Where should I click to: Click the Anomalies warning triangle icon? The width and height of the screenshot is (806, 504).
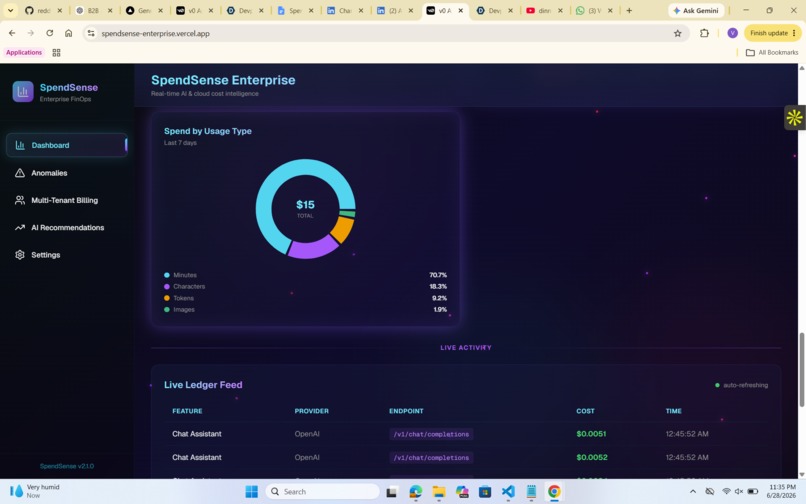(x=20, y=173)
